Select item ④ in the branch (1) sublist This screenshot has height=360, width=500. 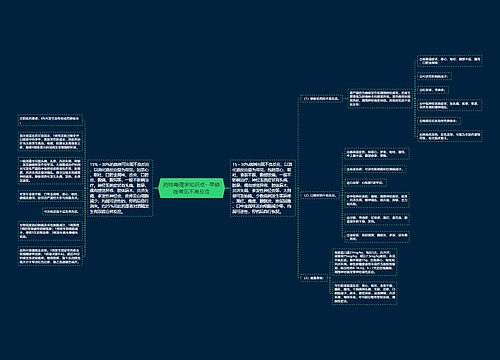(450, 105)
